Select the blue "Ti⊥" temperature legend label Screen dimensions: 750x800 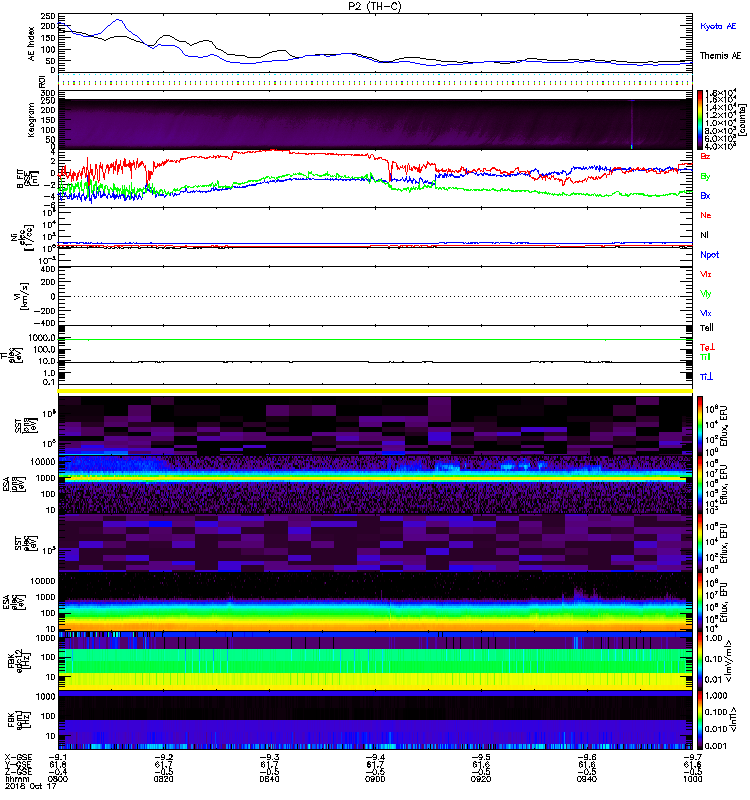706,377
